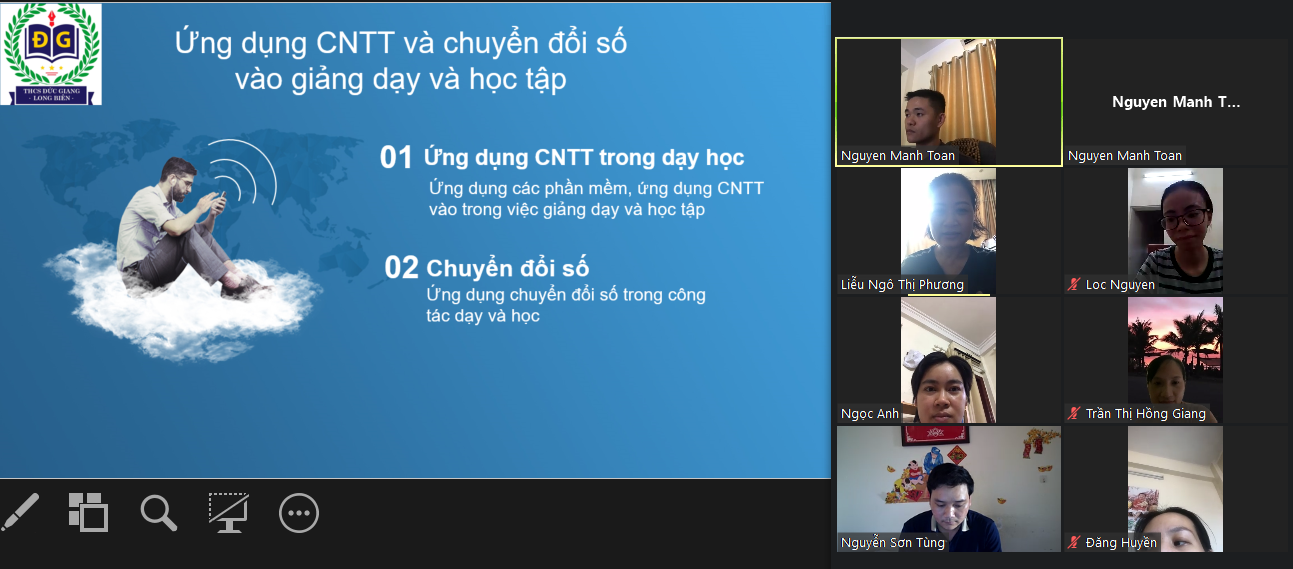Click the slide heading '02 Chuyển đổi số'
Image resolution: width=1293 pixels, height=569 pixels.
point(487,268)
